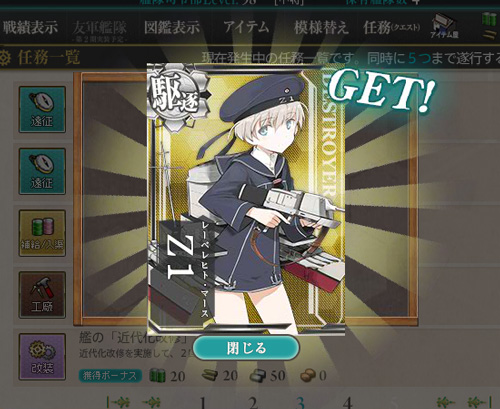Open the first 遠征 expedition compass icon
The image size is (500, 409).
(42, 109)
